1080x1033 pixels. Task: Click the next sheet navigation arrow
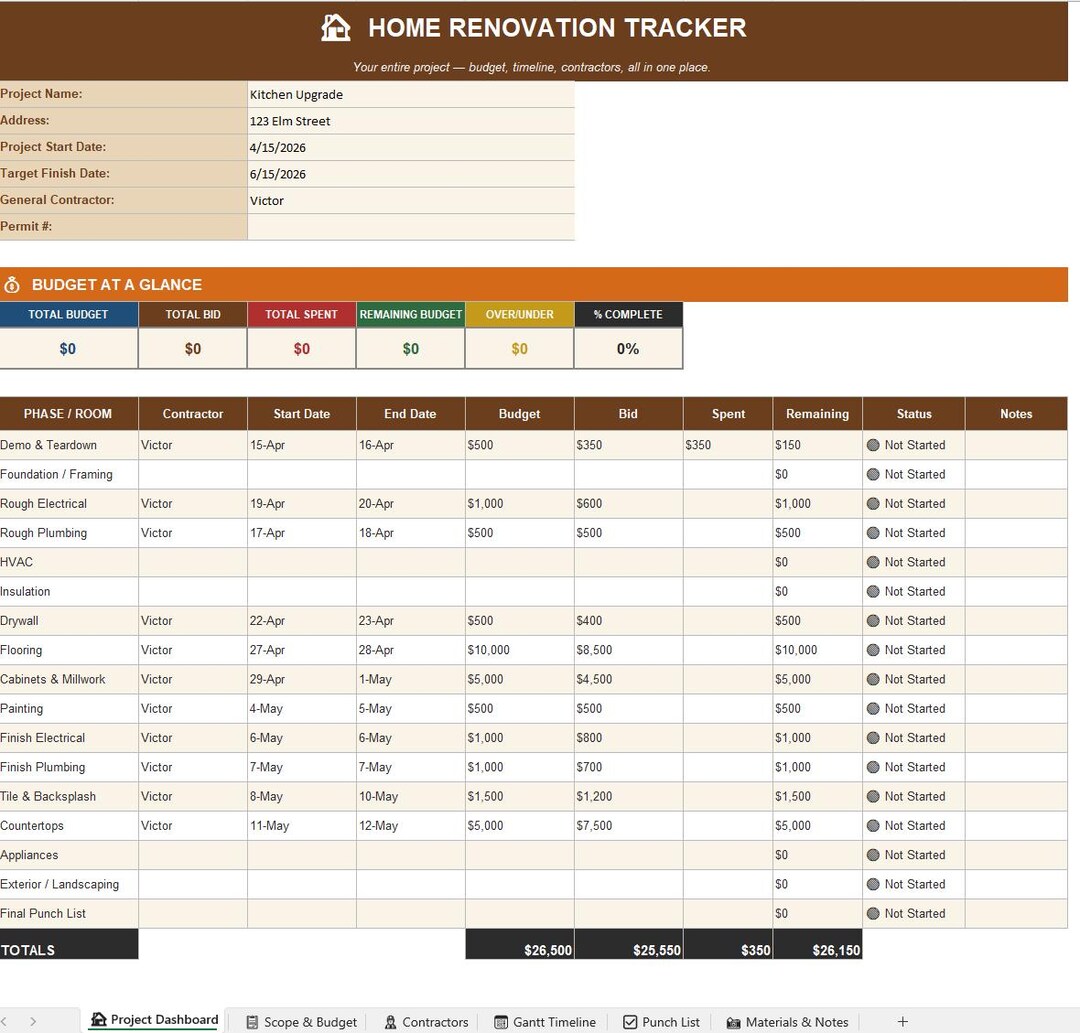coord(32,1022)
